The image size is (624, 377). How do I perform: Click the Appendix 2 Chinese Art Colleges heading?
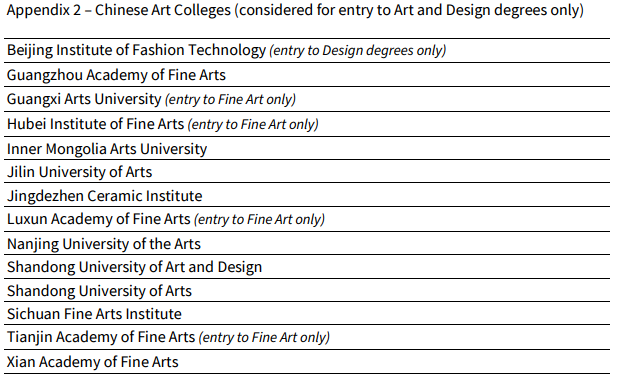pos(295,10)
